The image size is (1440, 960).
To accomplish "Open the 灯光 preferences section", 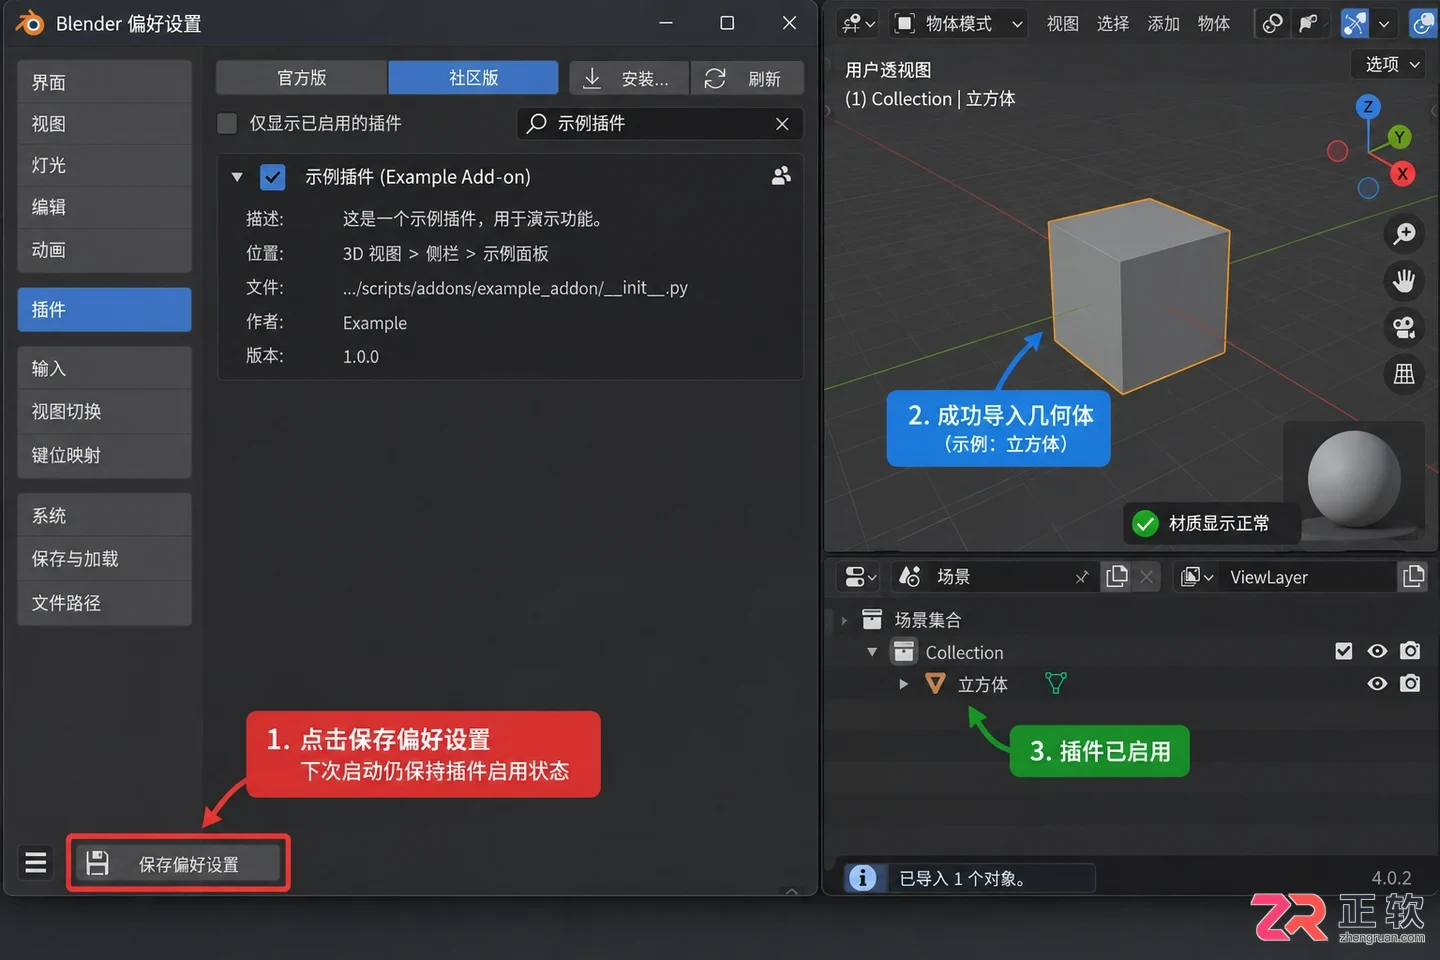I will (104, 166).
